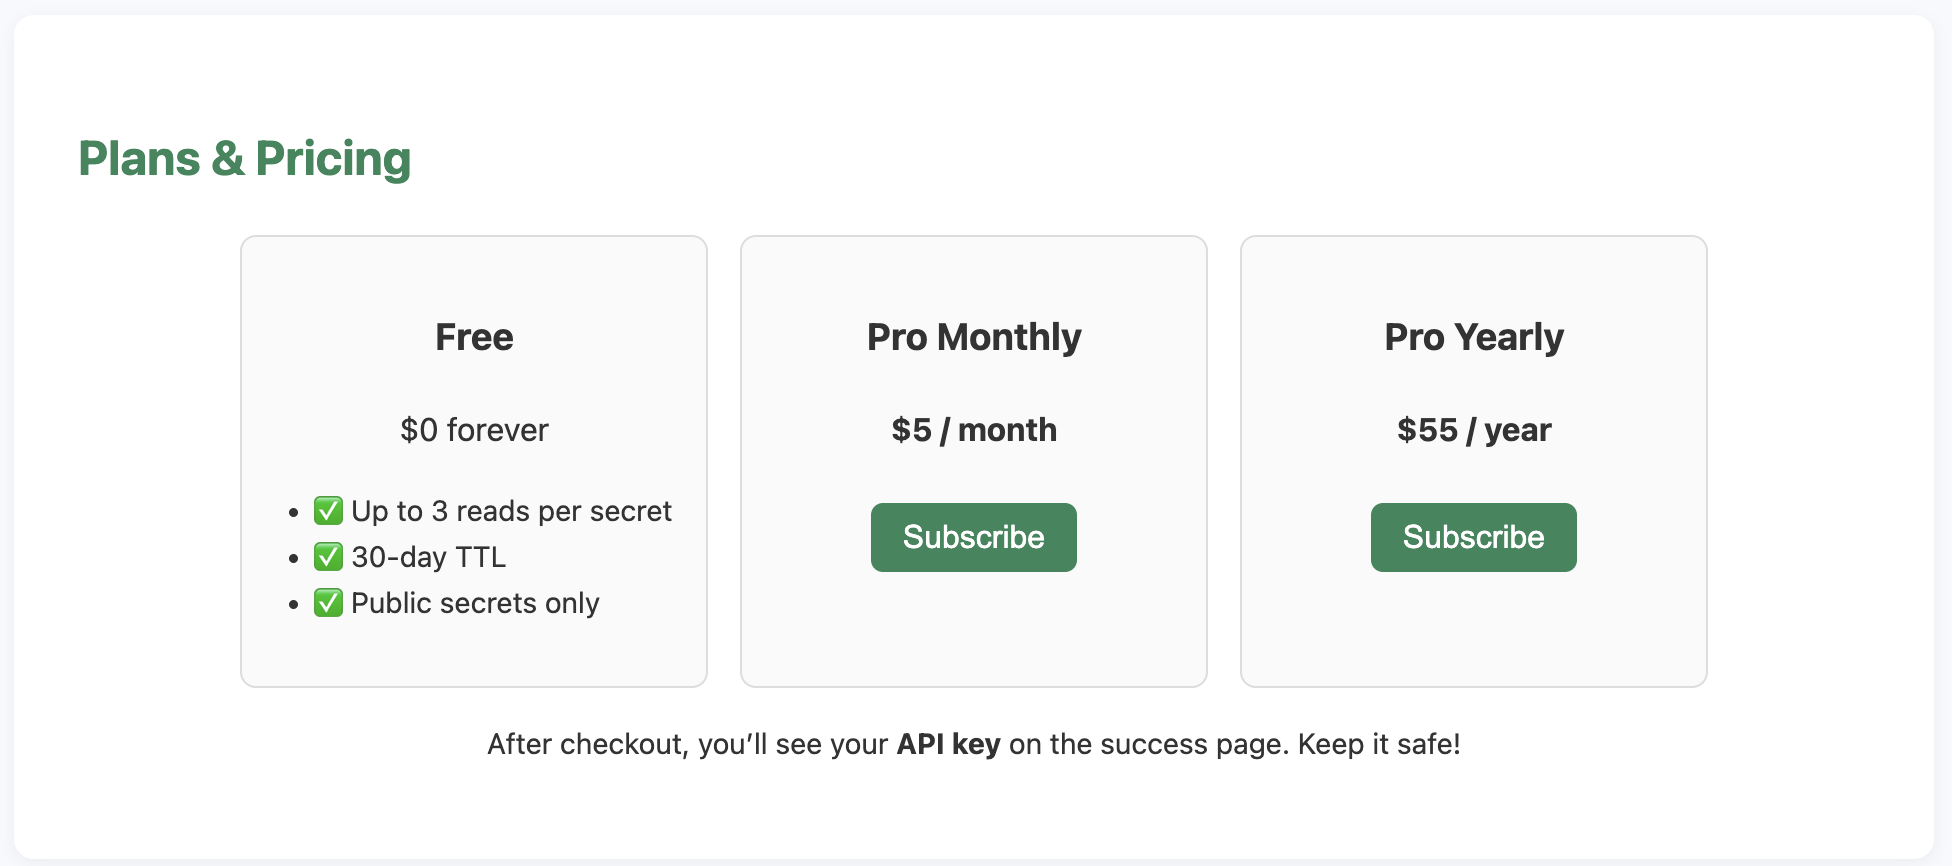1952x866 pixels.
Task: Click the Pro Monthly card title
Action: (x=974, y=337)
